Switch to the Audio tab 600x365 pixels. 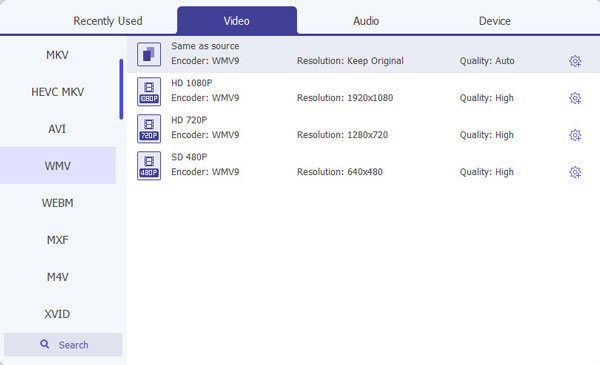tap(366, 21)
